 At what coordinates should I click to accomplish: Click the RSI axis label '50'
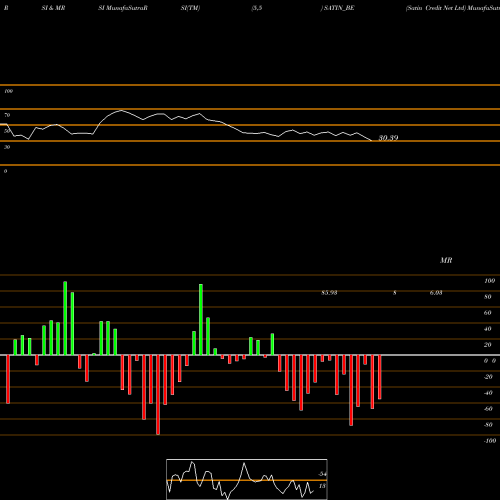[x=7, y=131]
